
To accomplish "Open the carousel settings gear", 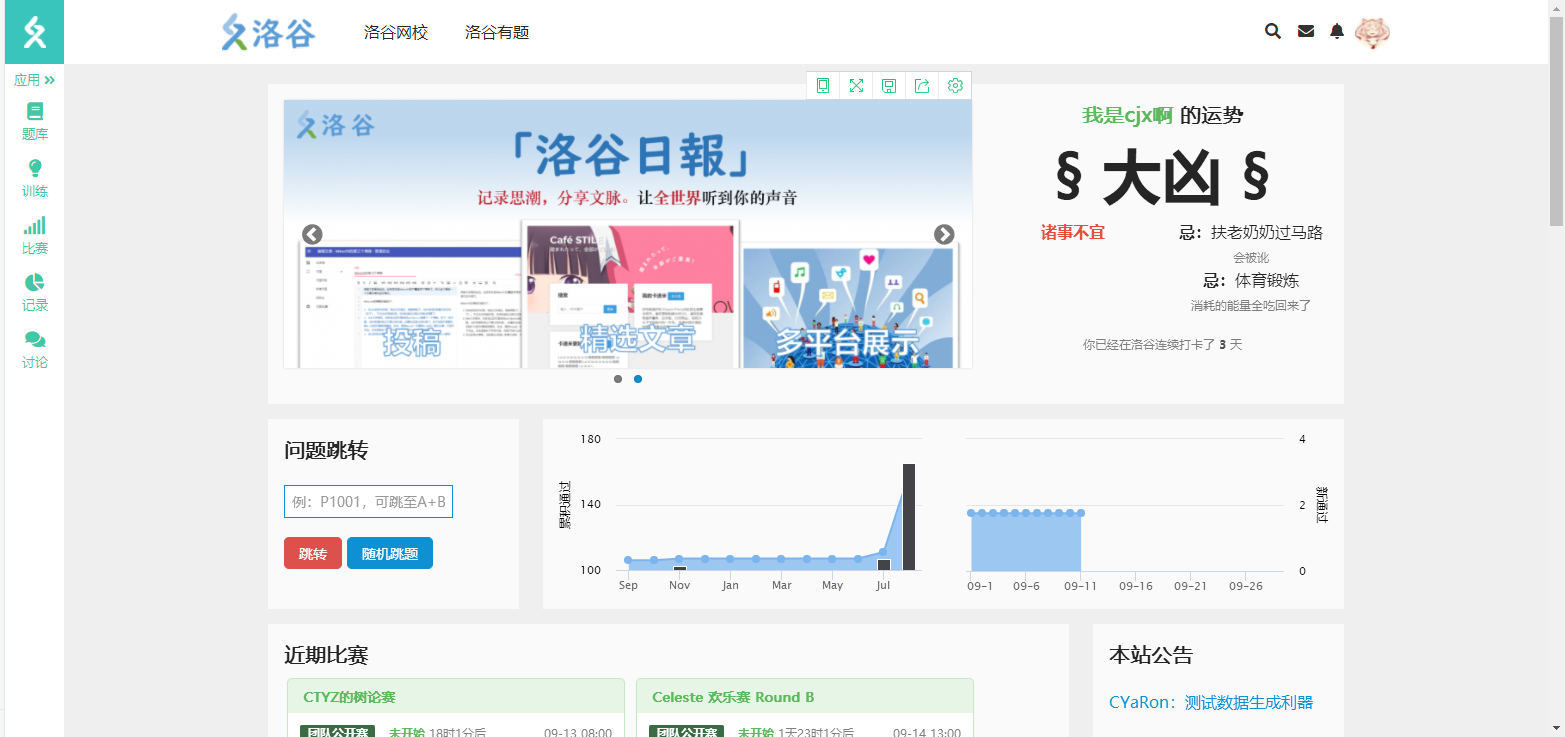I will [x=954, y=86].
